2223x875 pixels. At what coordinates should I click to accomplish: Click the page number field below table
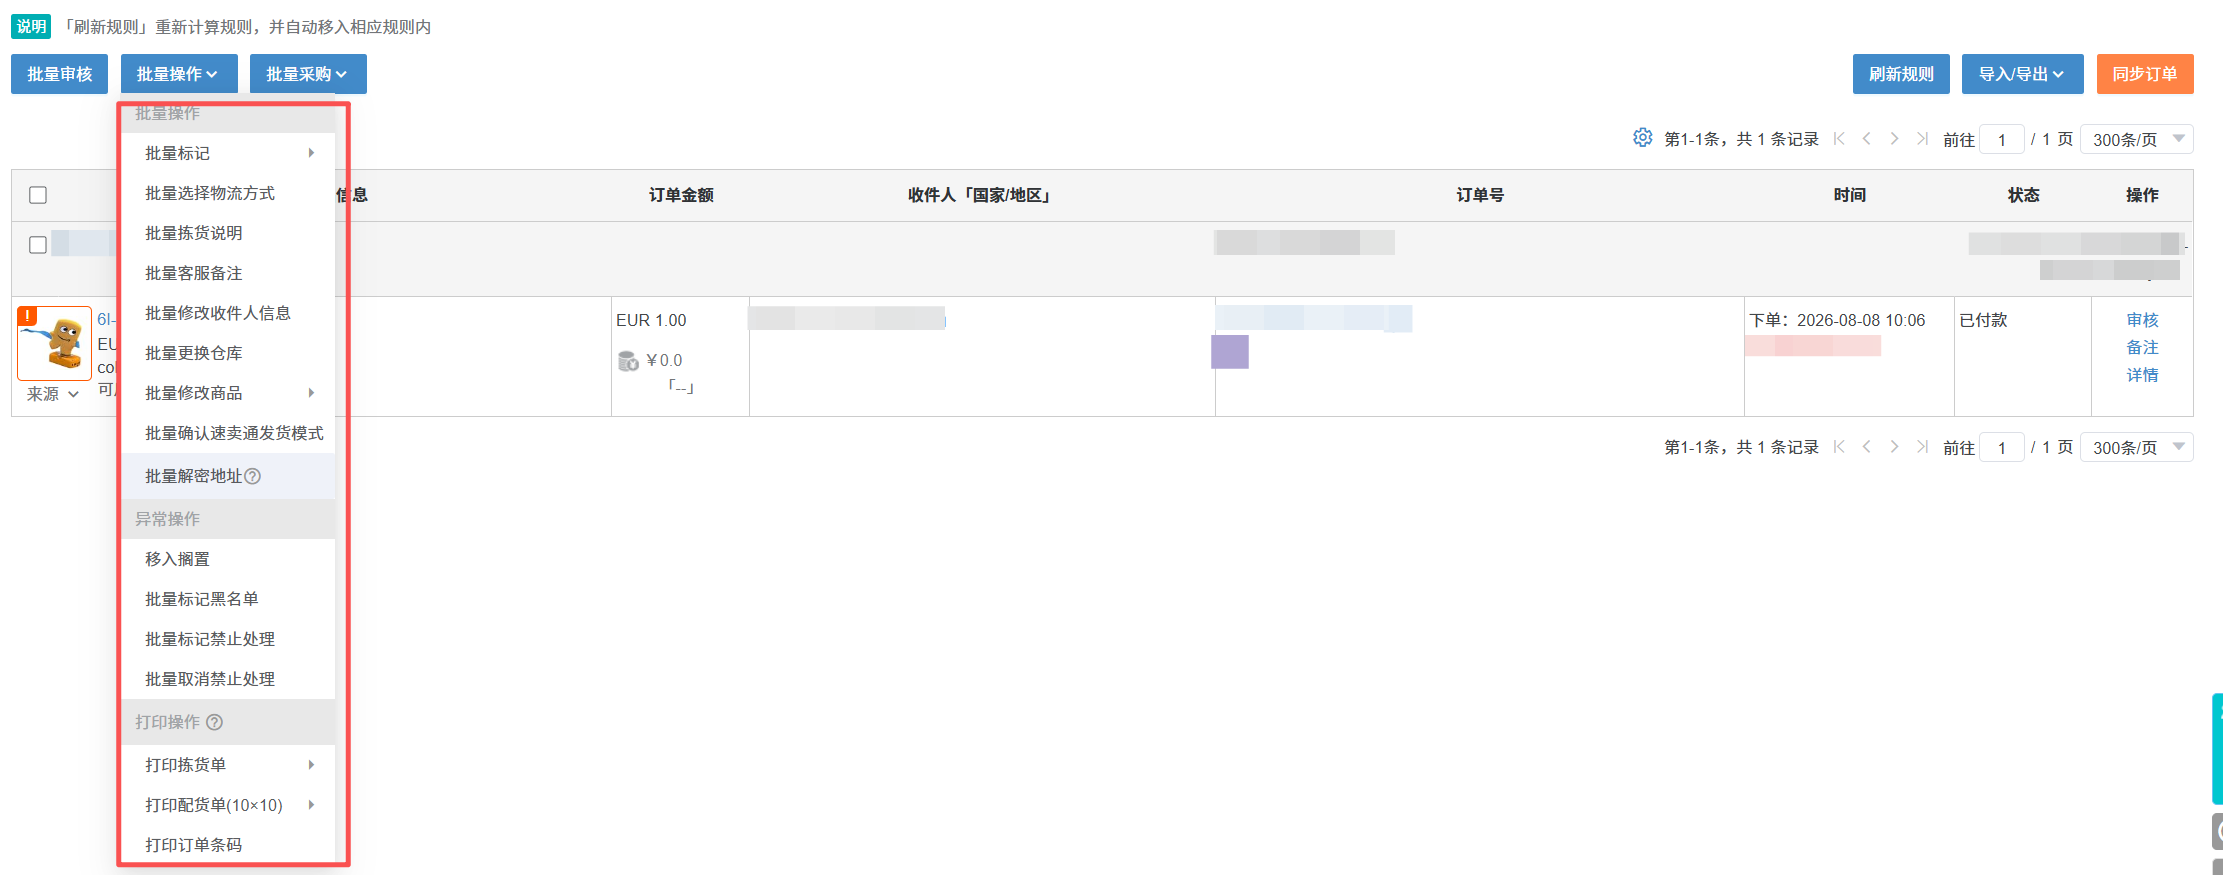point(2002,447)
